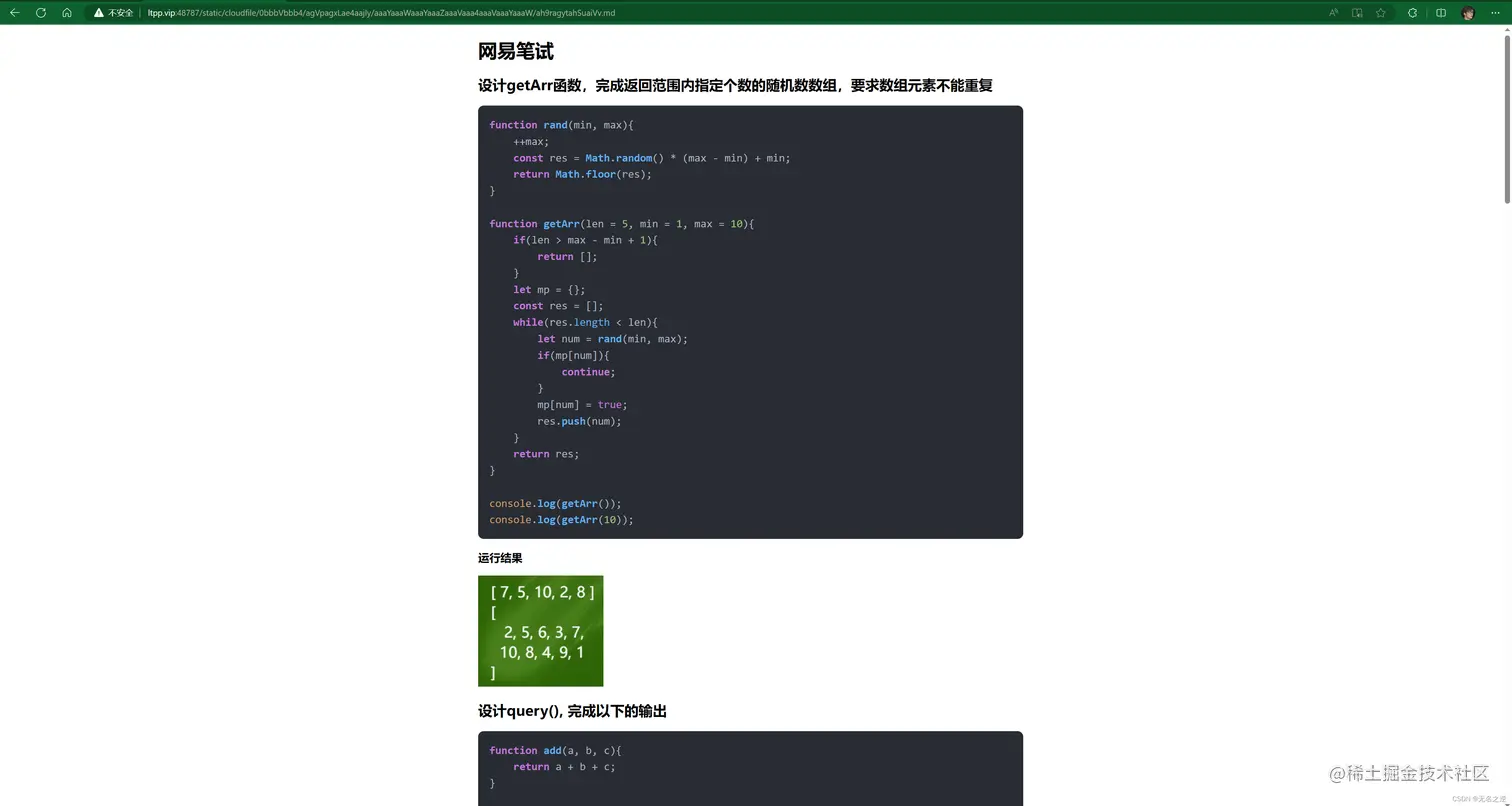Click the 设计query() section heading

[573, 711]
